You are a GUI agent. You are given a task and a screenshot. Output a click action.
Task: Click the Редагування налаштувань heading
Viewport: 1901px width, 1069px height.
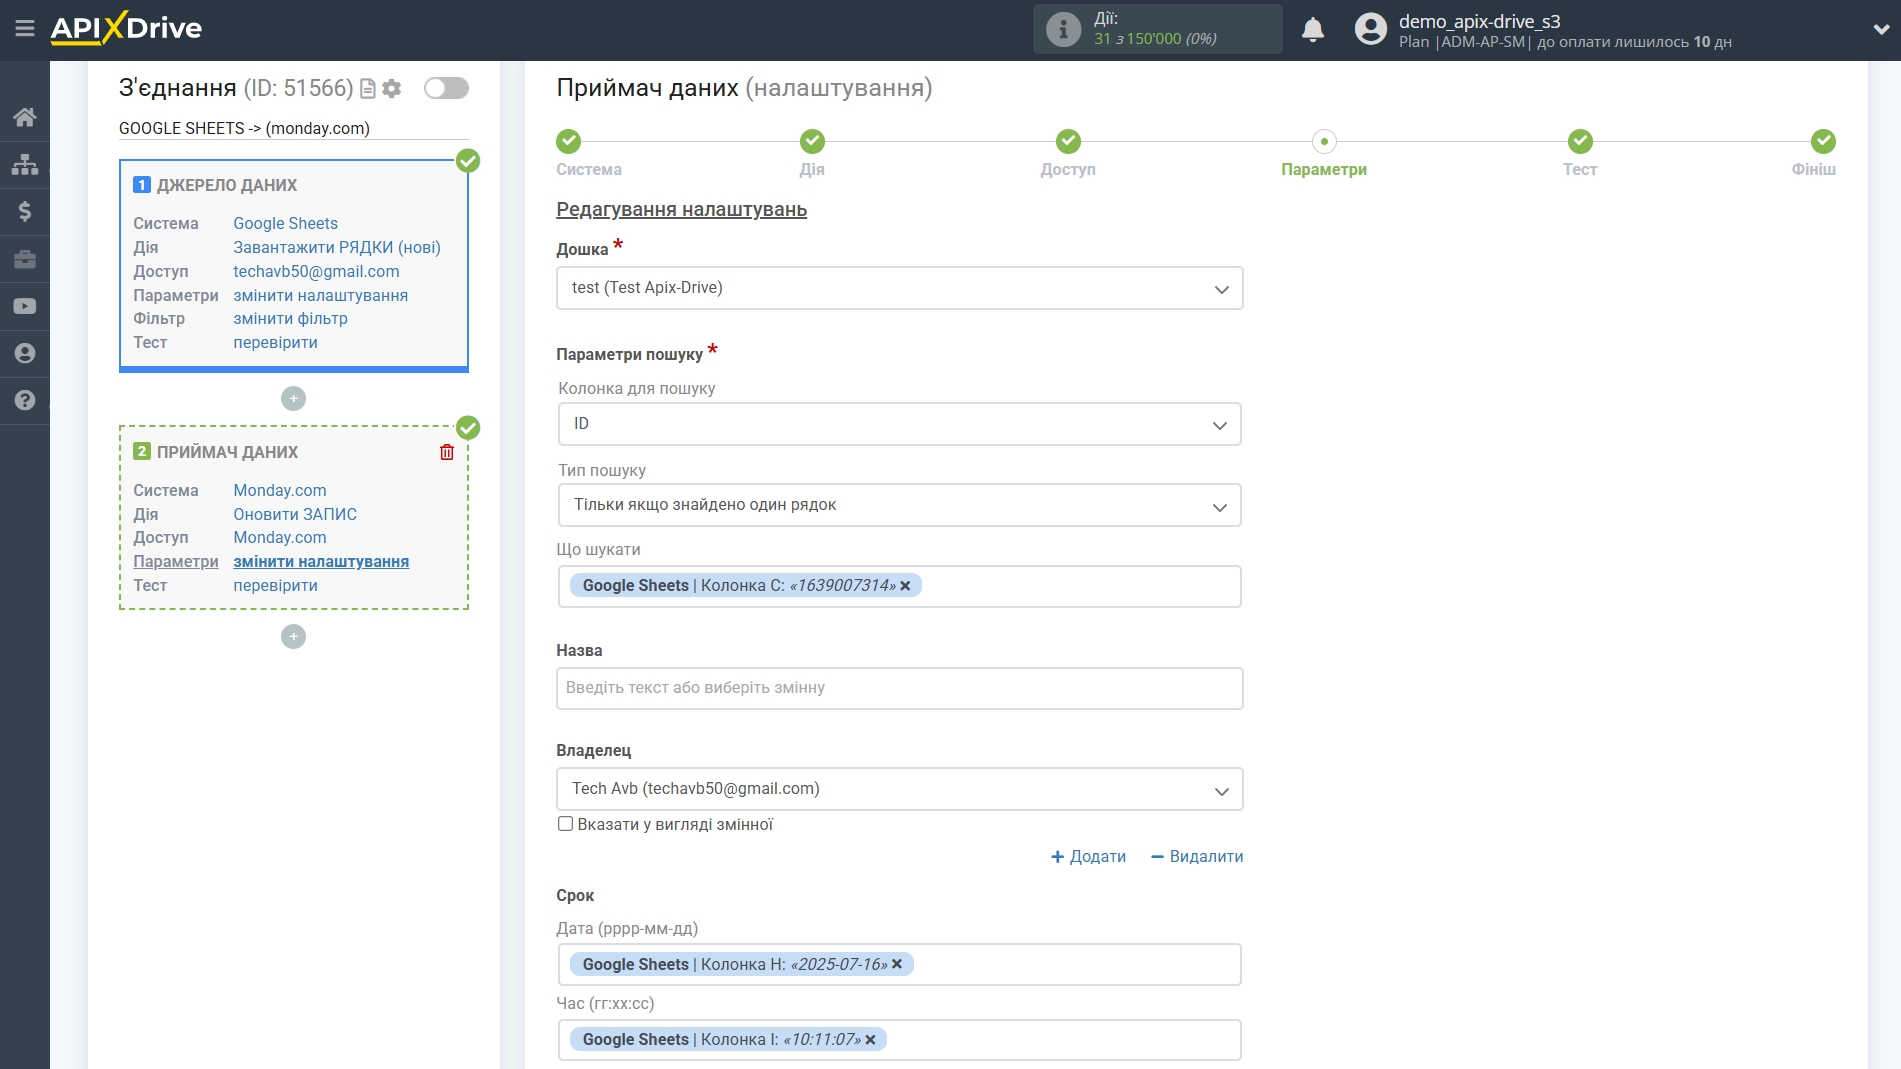coord(681,210)
